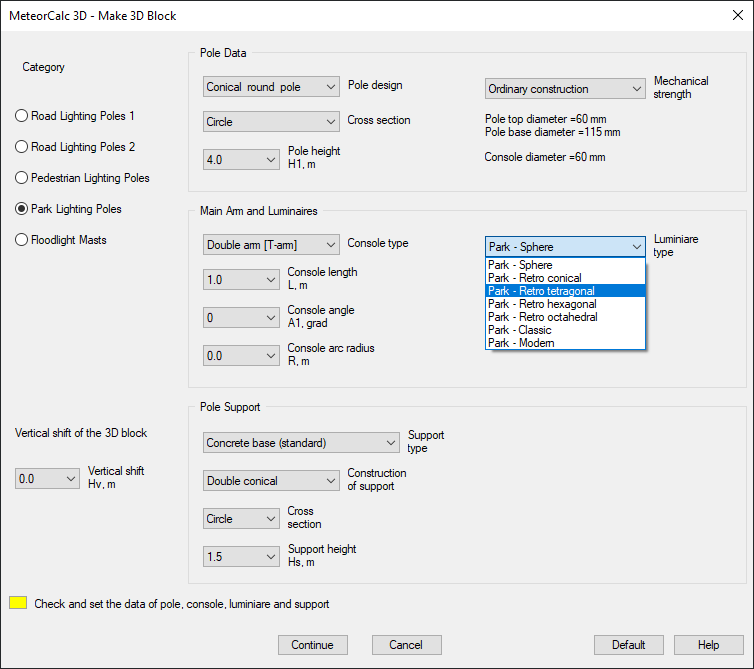Select Floodlight Masts radio button
This screenshot has height=669, width=754.
[22, 240]
